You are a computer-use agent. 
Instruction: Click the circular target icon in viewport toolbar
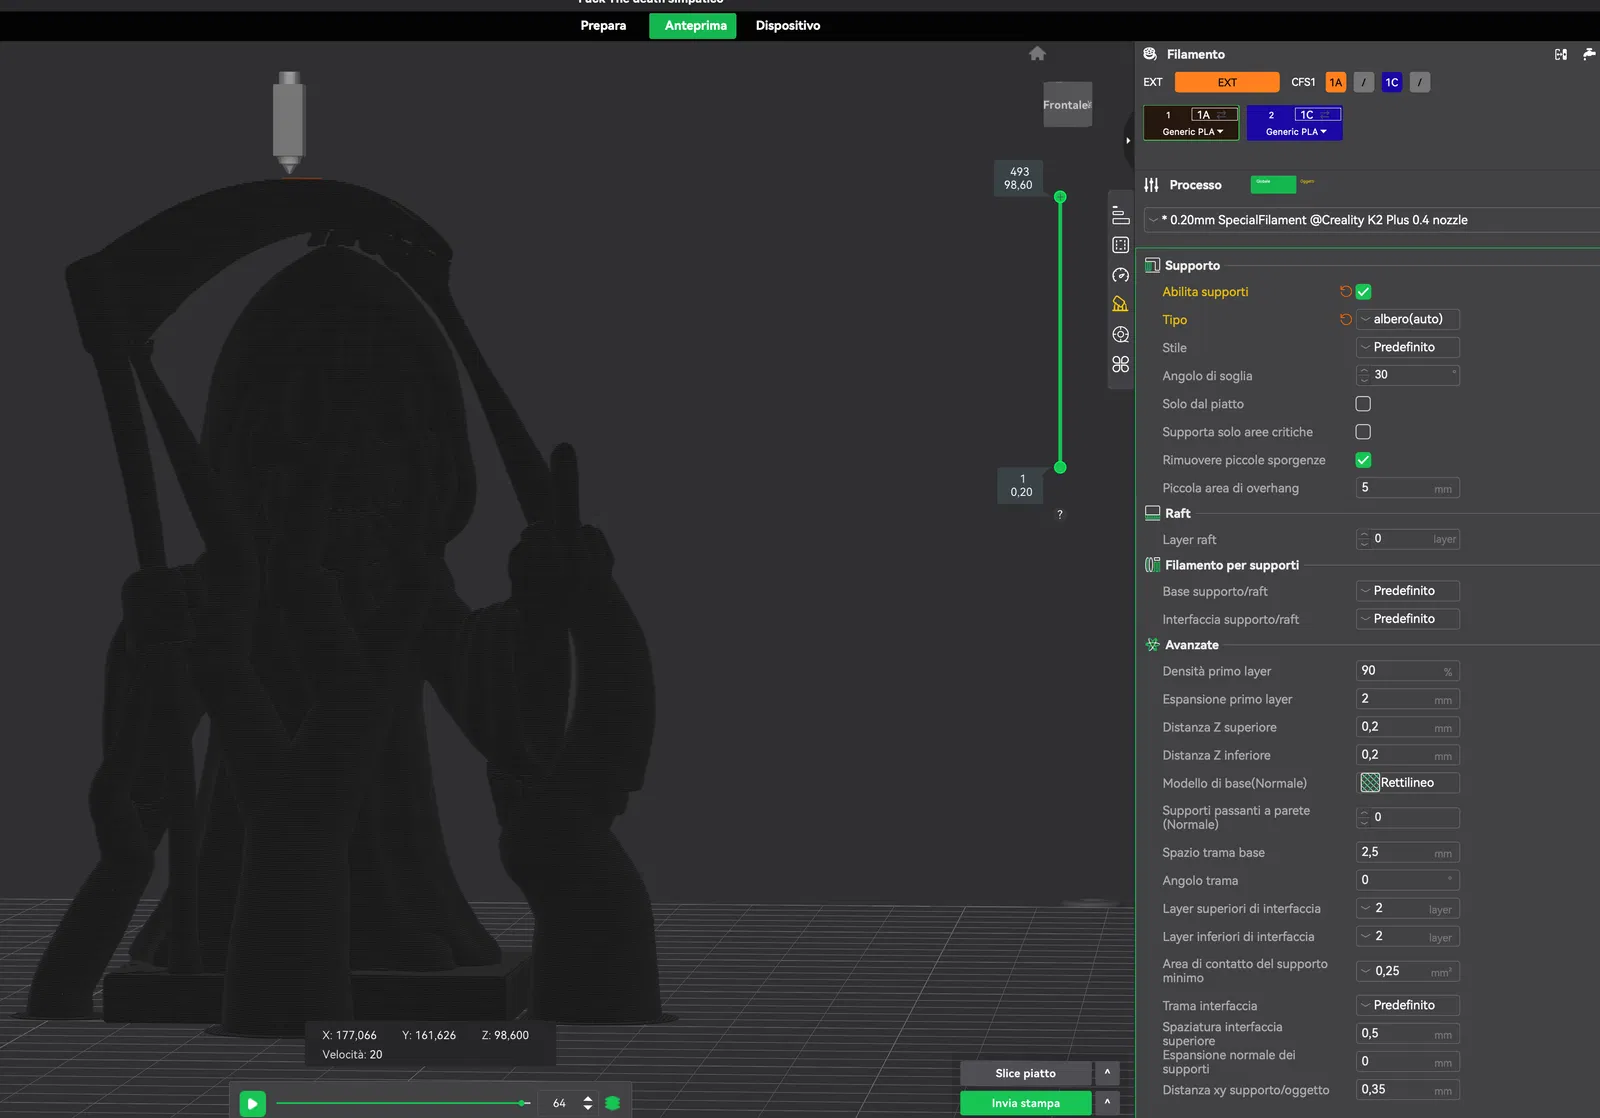[x=1120, y=334]
